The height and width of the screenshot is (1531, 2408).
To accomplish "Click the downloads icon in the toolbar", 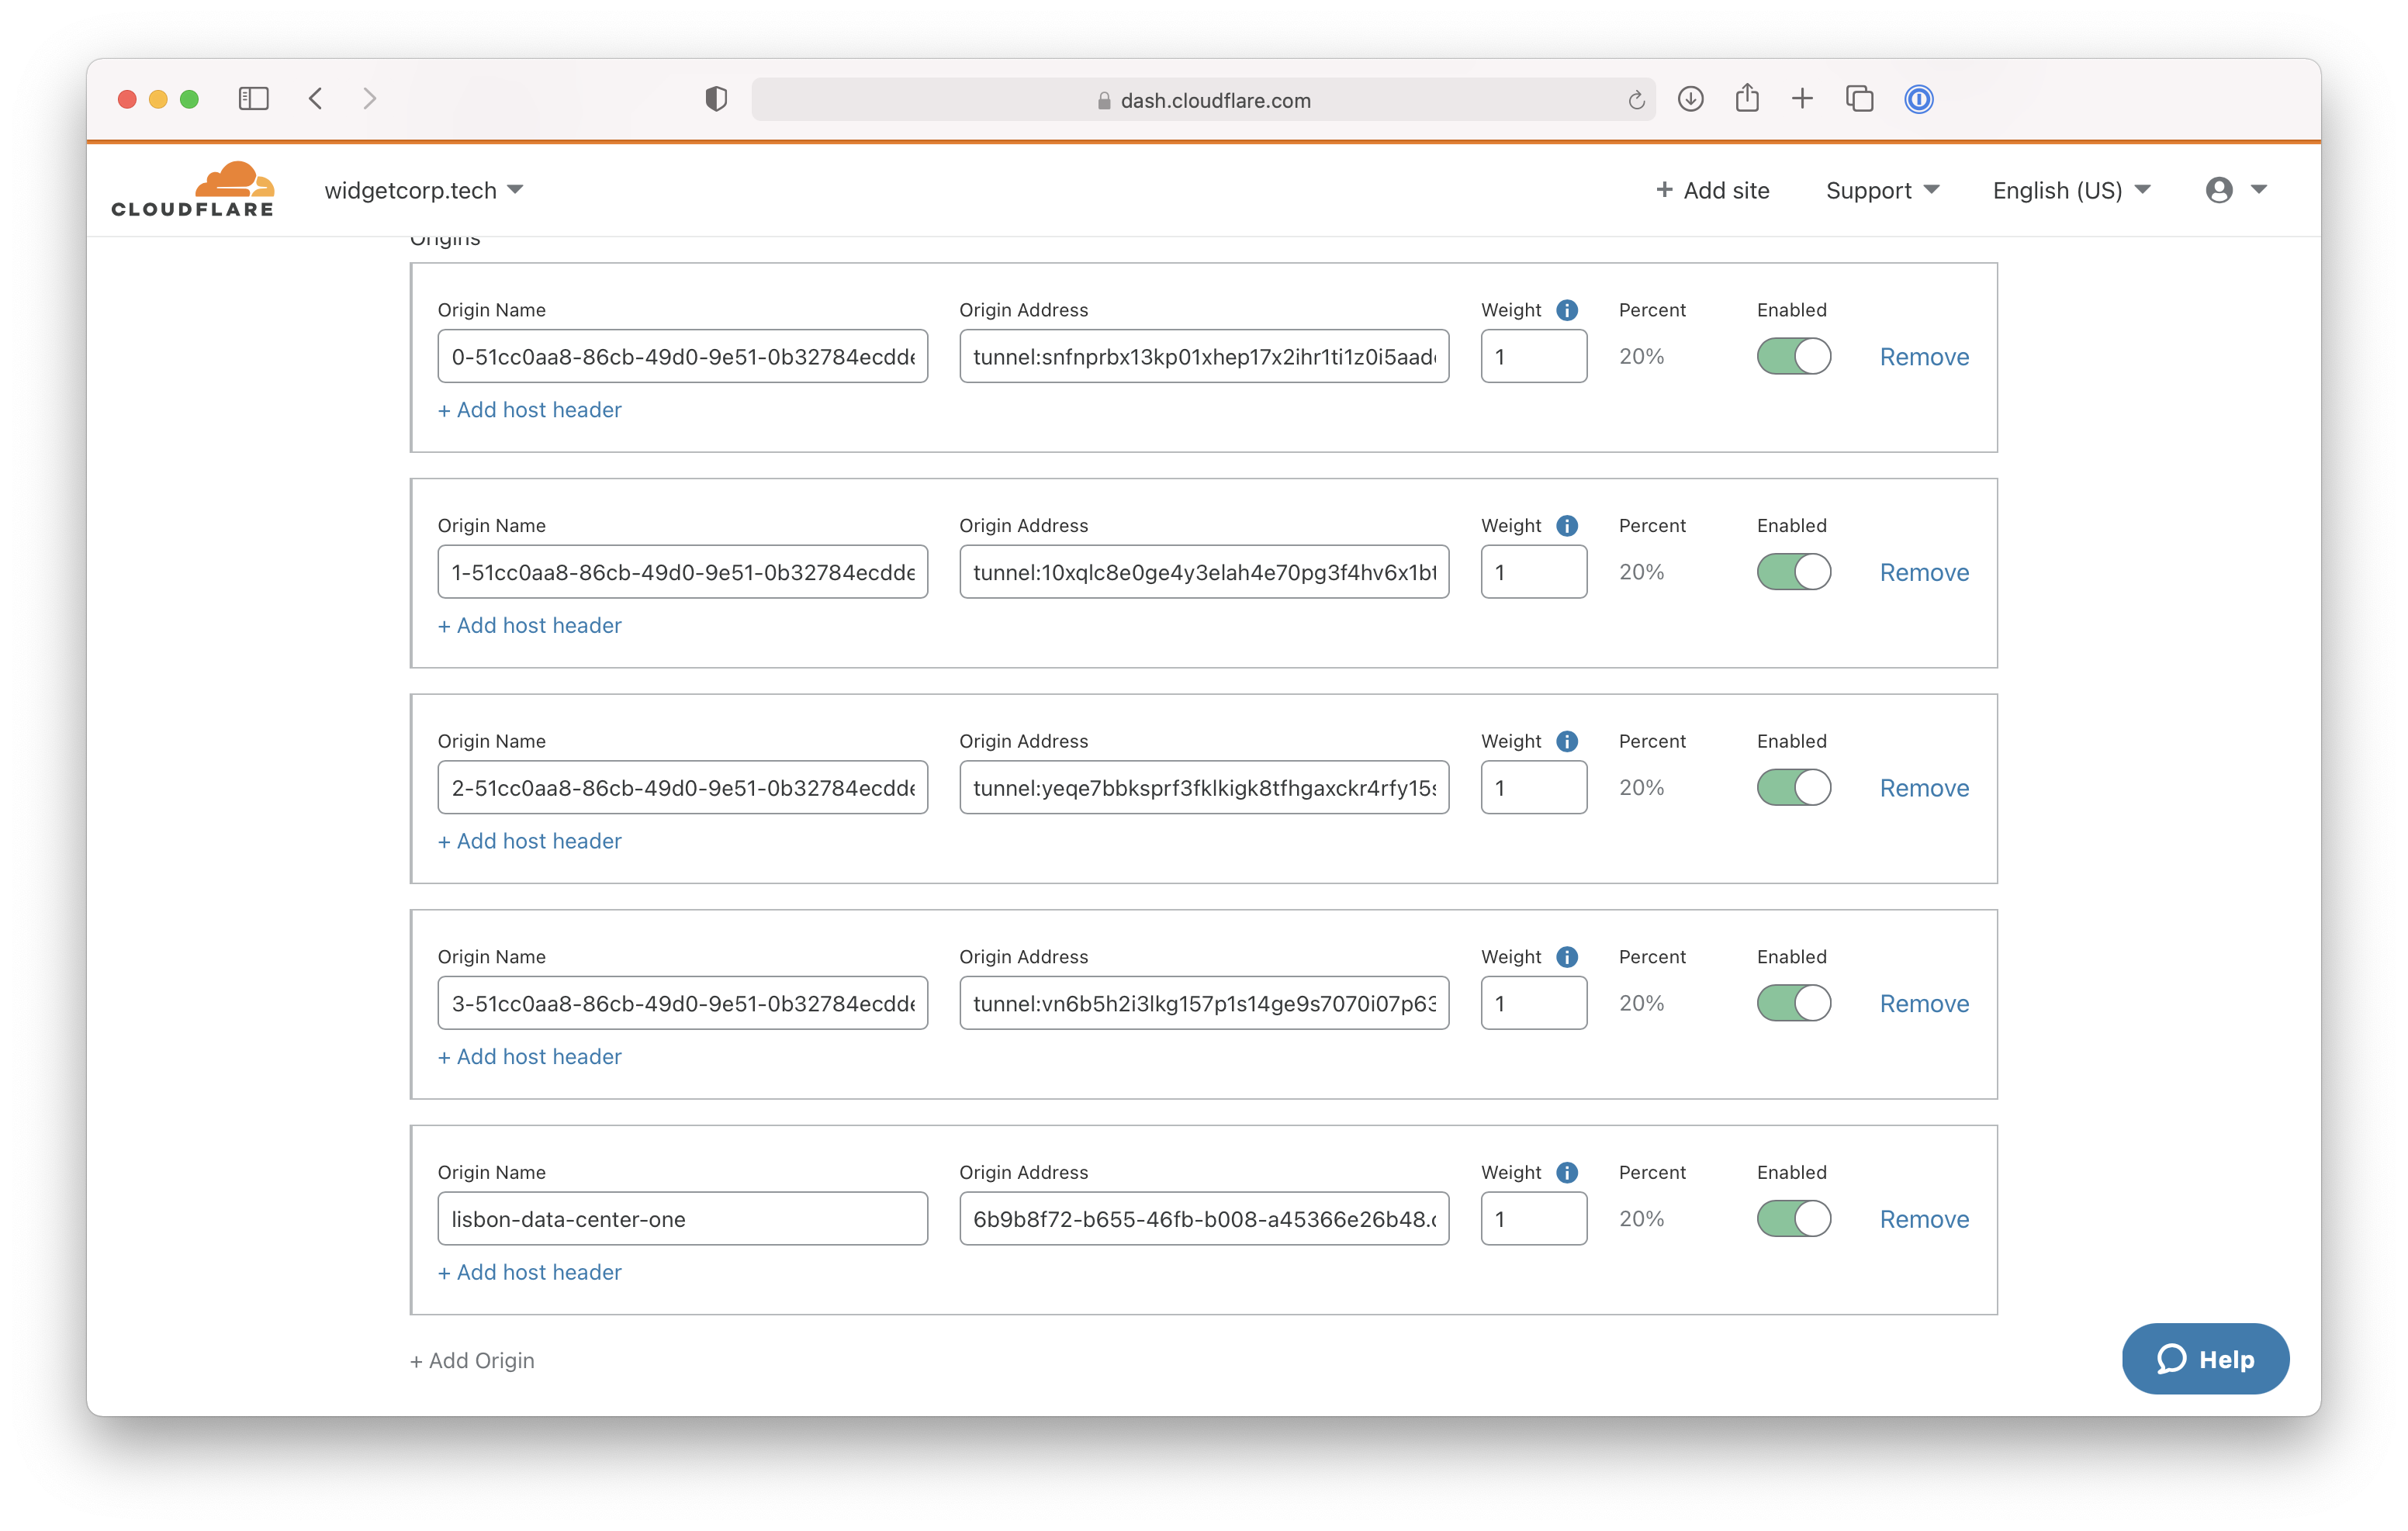I will click(x=1691, y=99).
